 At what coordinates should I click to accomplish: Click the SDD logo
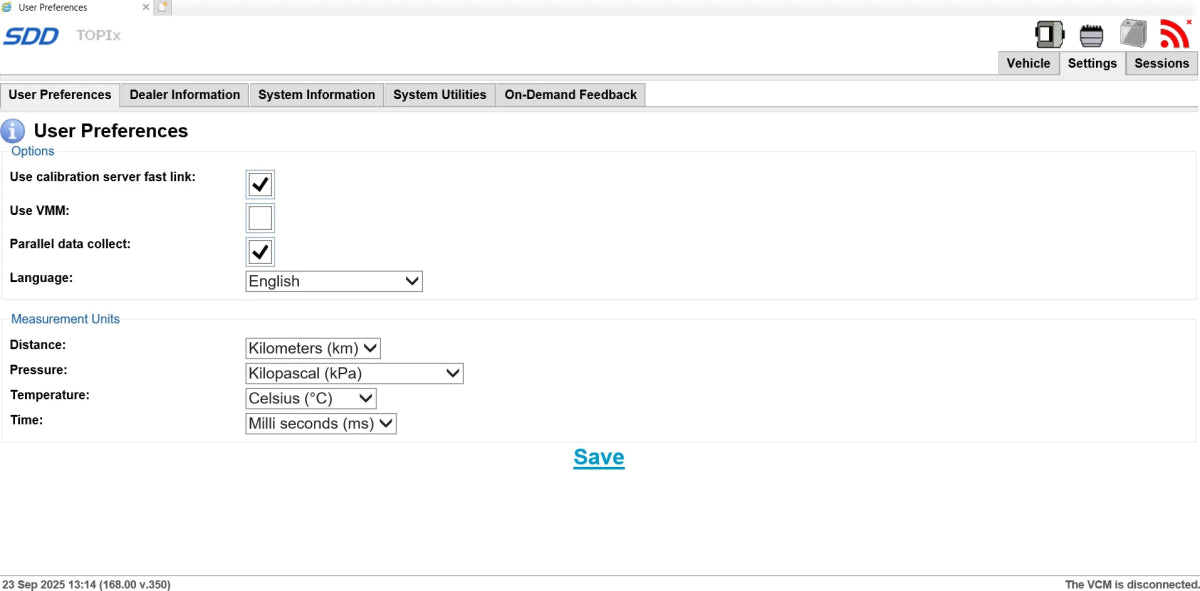(x=31, y=37)
